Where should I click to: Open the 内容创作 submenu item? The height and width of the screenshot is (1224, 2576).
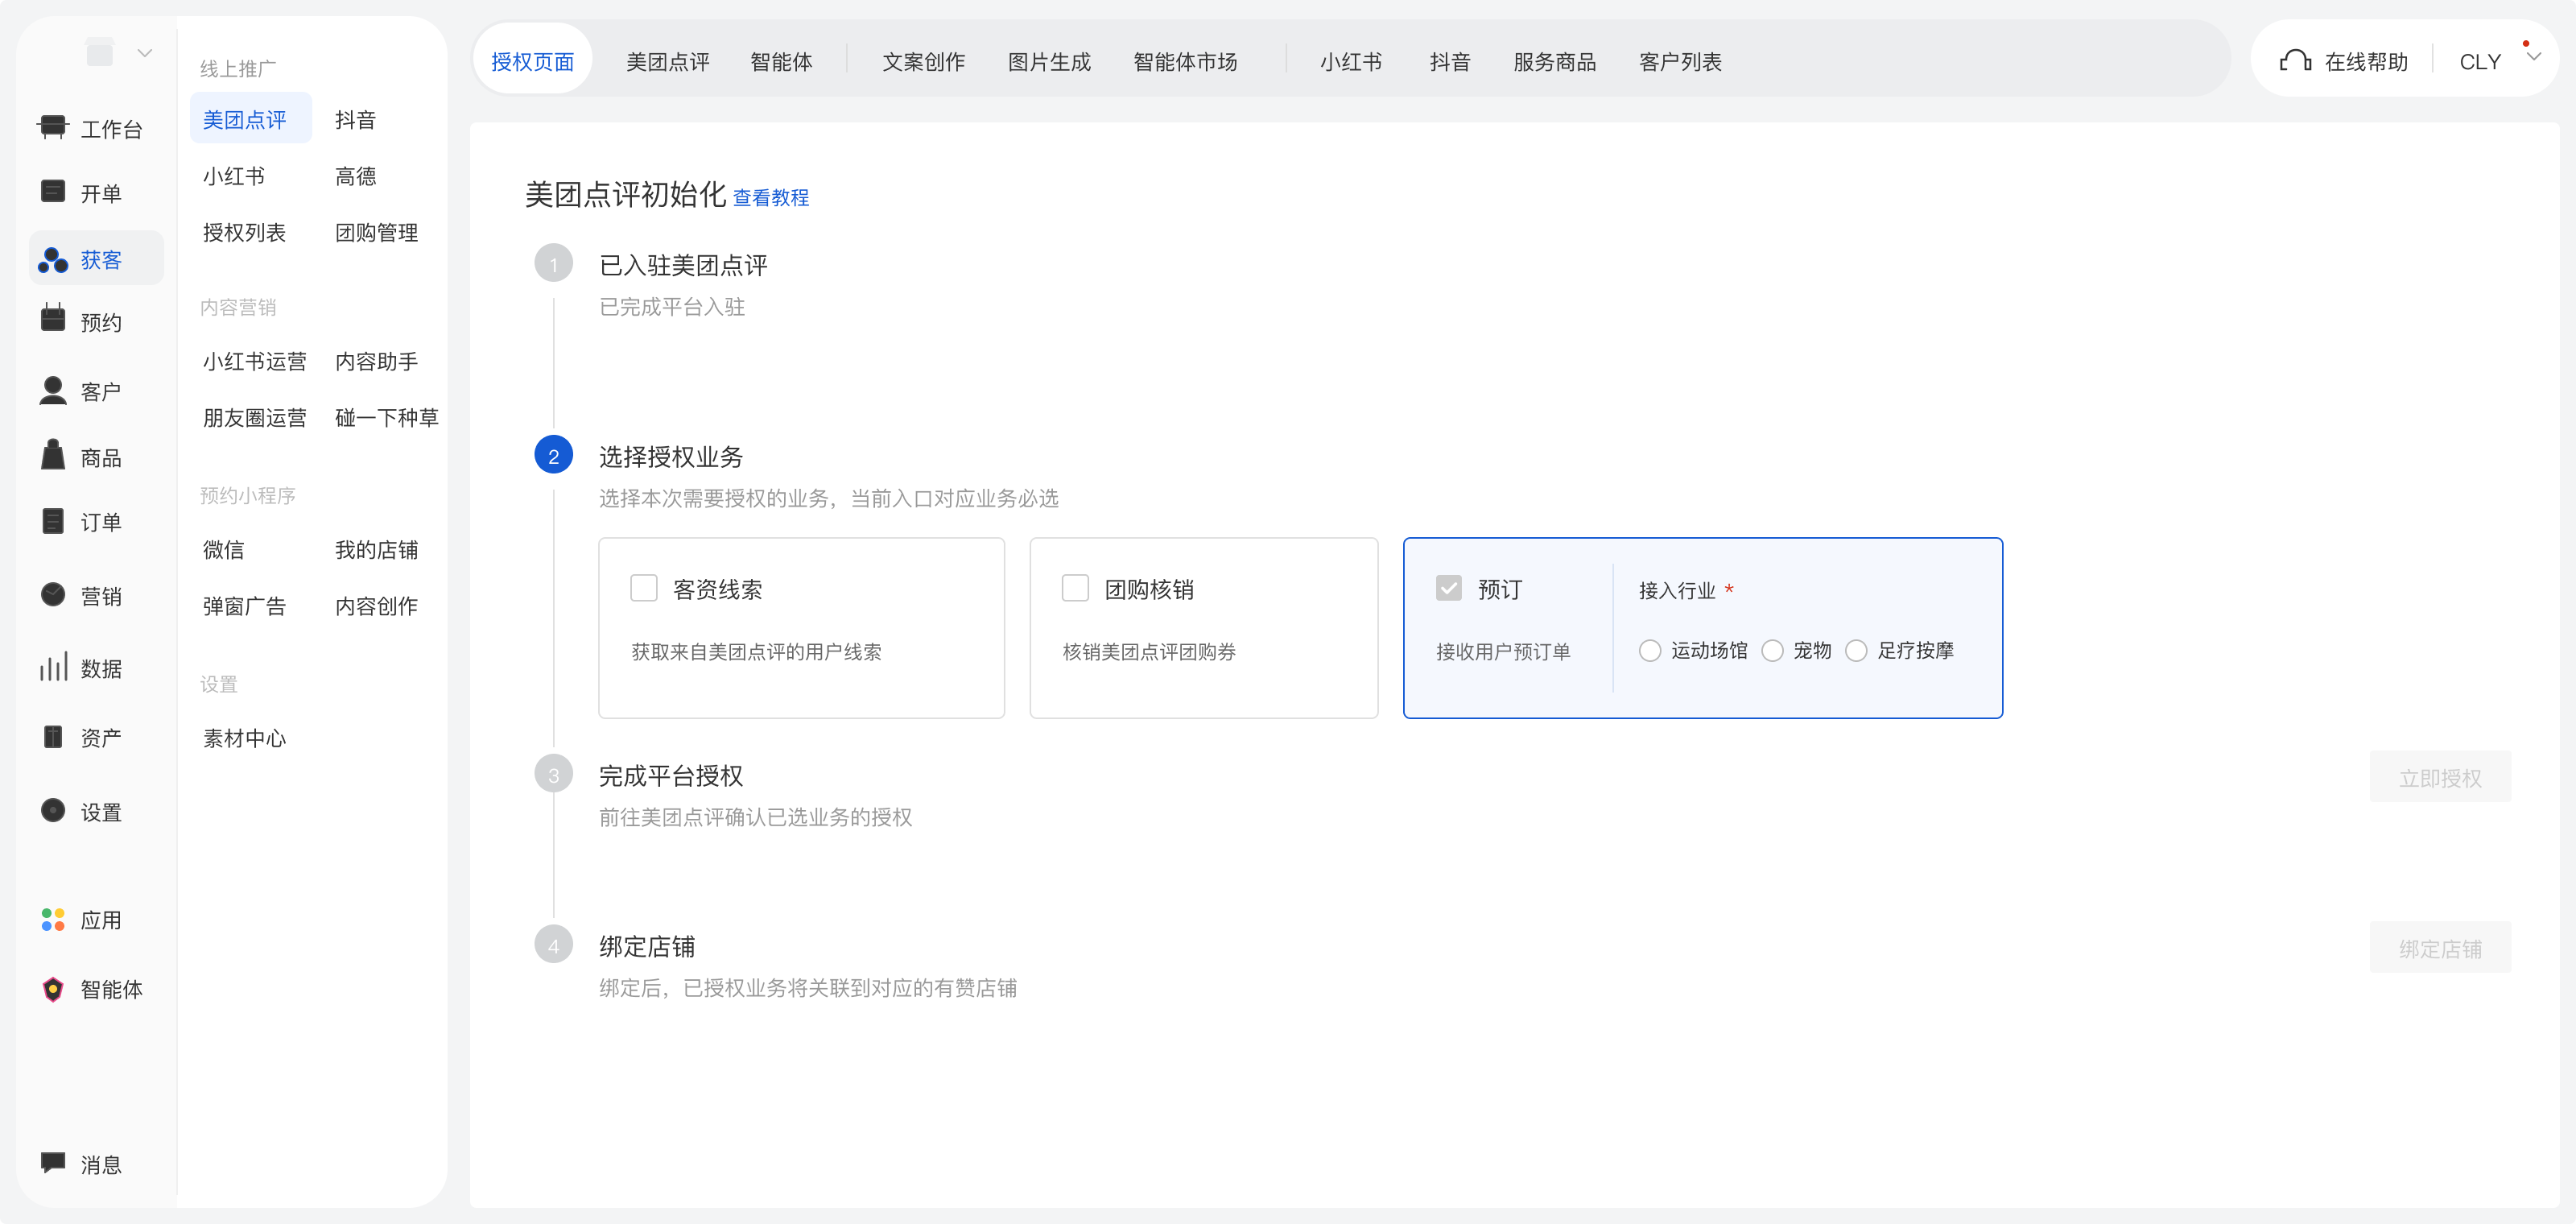(x=376, y=606)
